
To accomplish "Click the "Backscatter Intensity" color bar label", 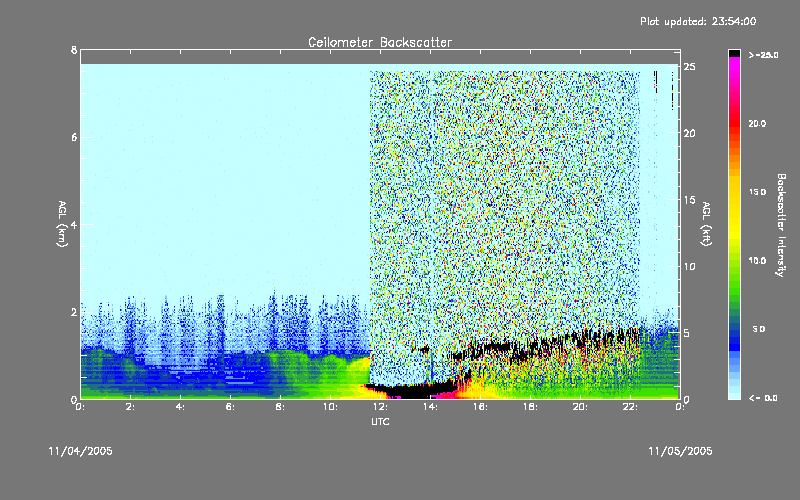I will (781, 225).
